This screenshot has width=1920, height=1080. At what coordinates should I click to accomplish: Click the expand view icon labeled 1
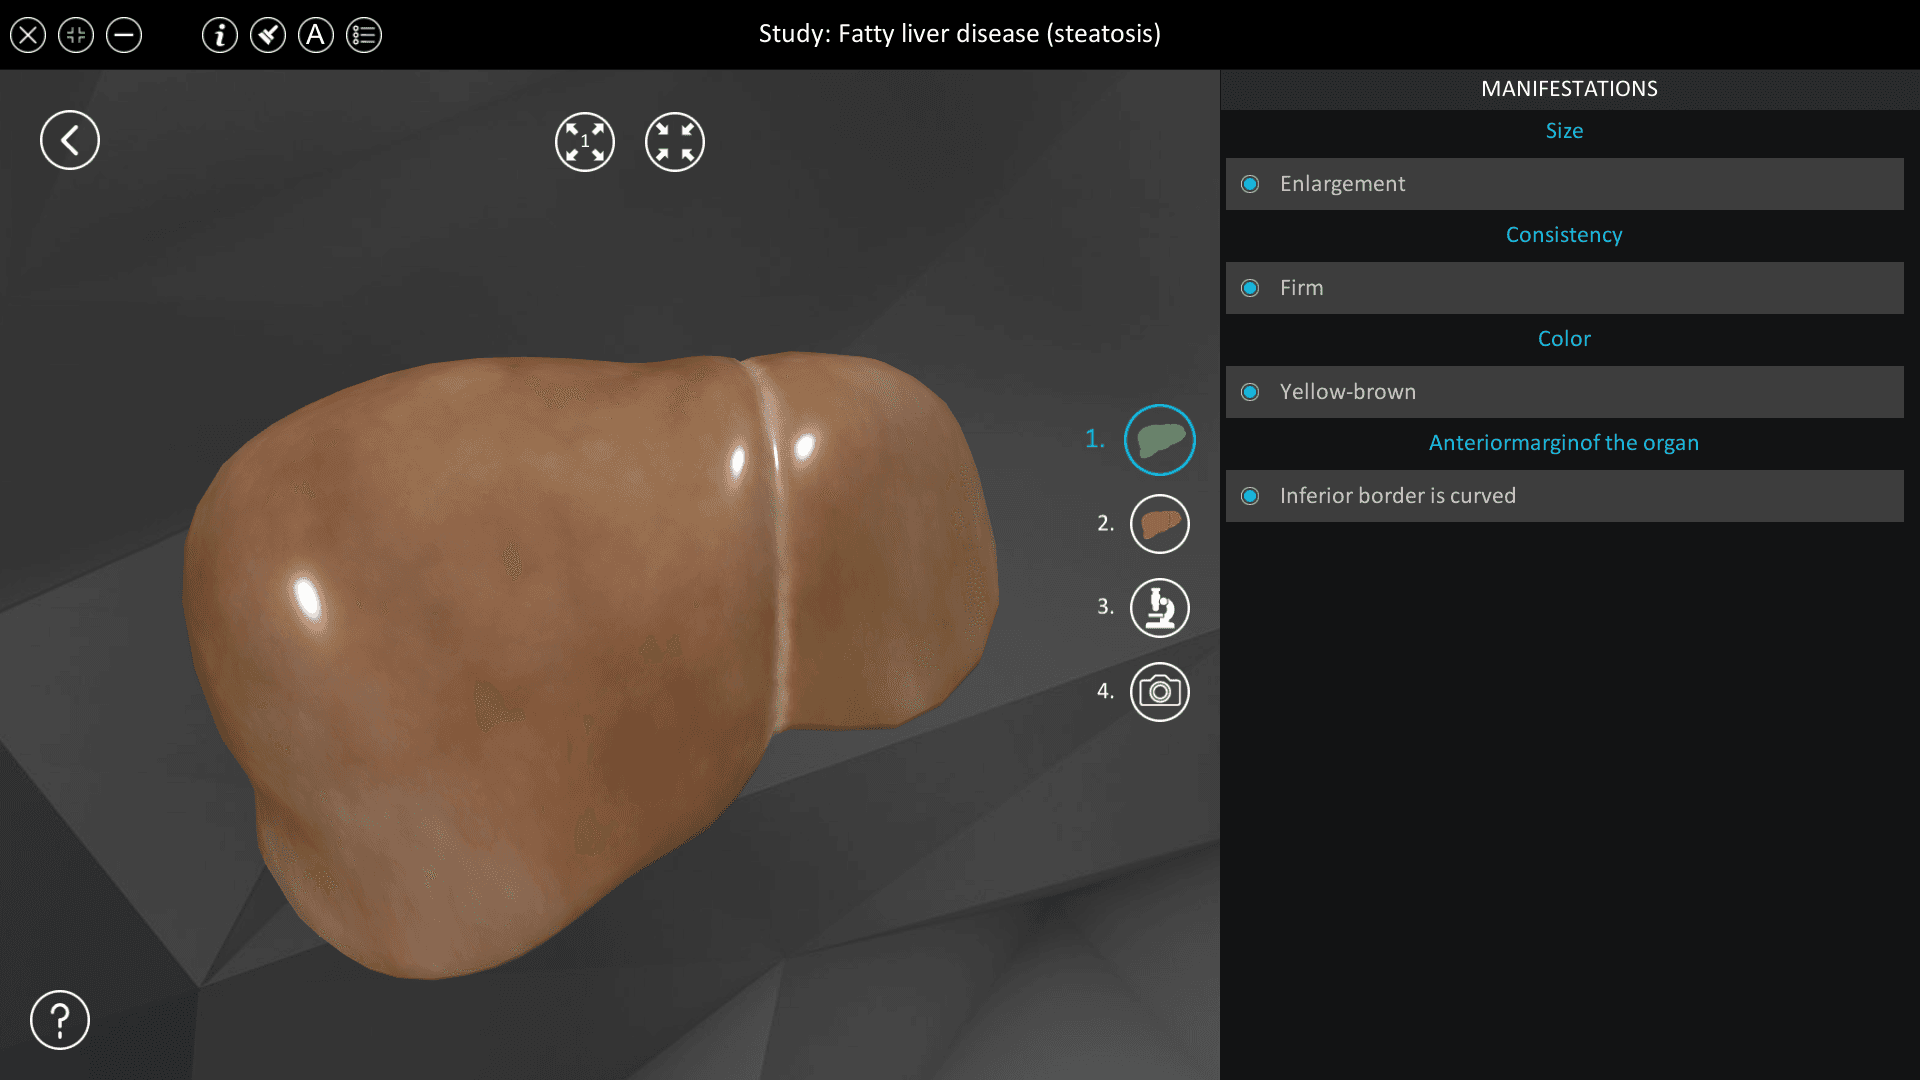(585, 142)
